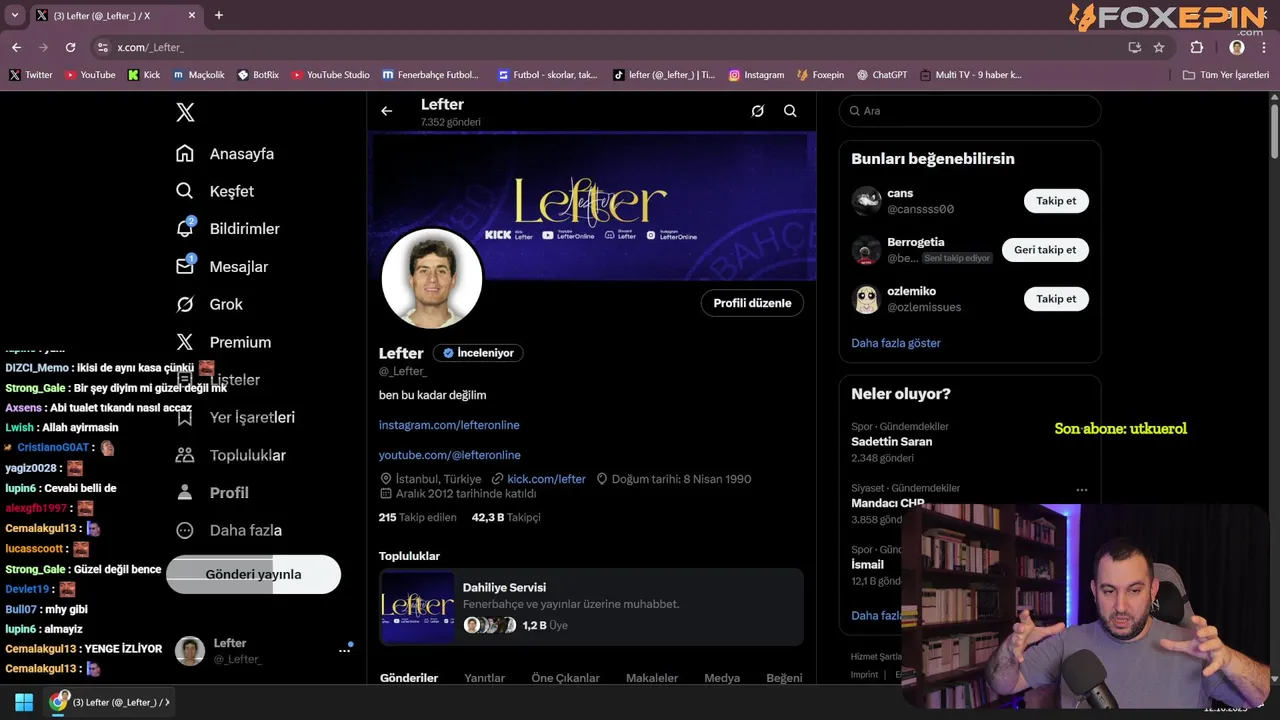This screenshot has width=1280, height=720.
Task: Open the Twitter bookmark
Action: point(31,75)
